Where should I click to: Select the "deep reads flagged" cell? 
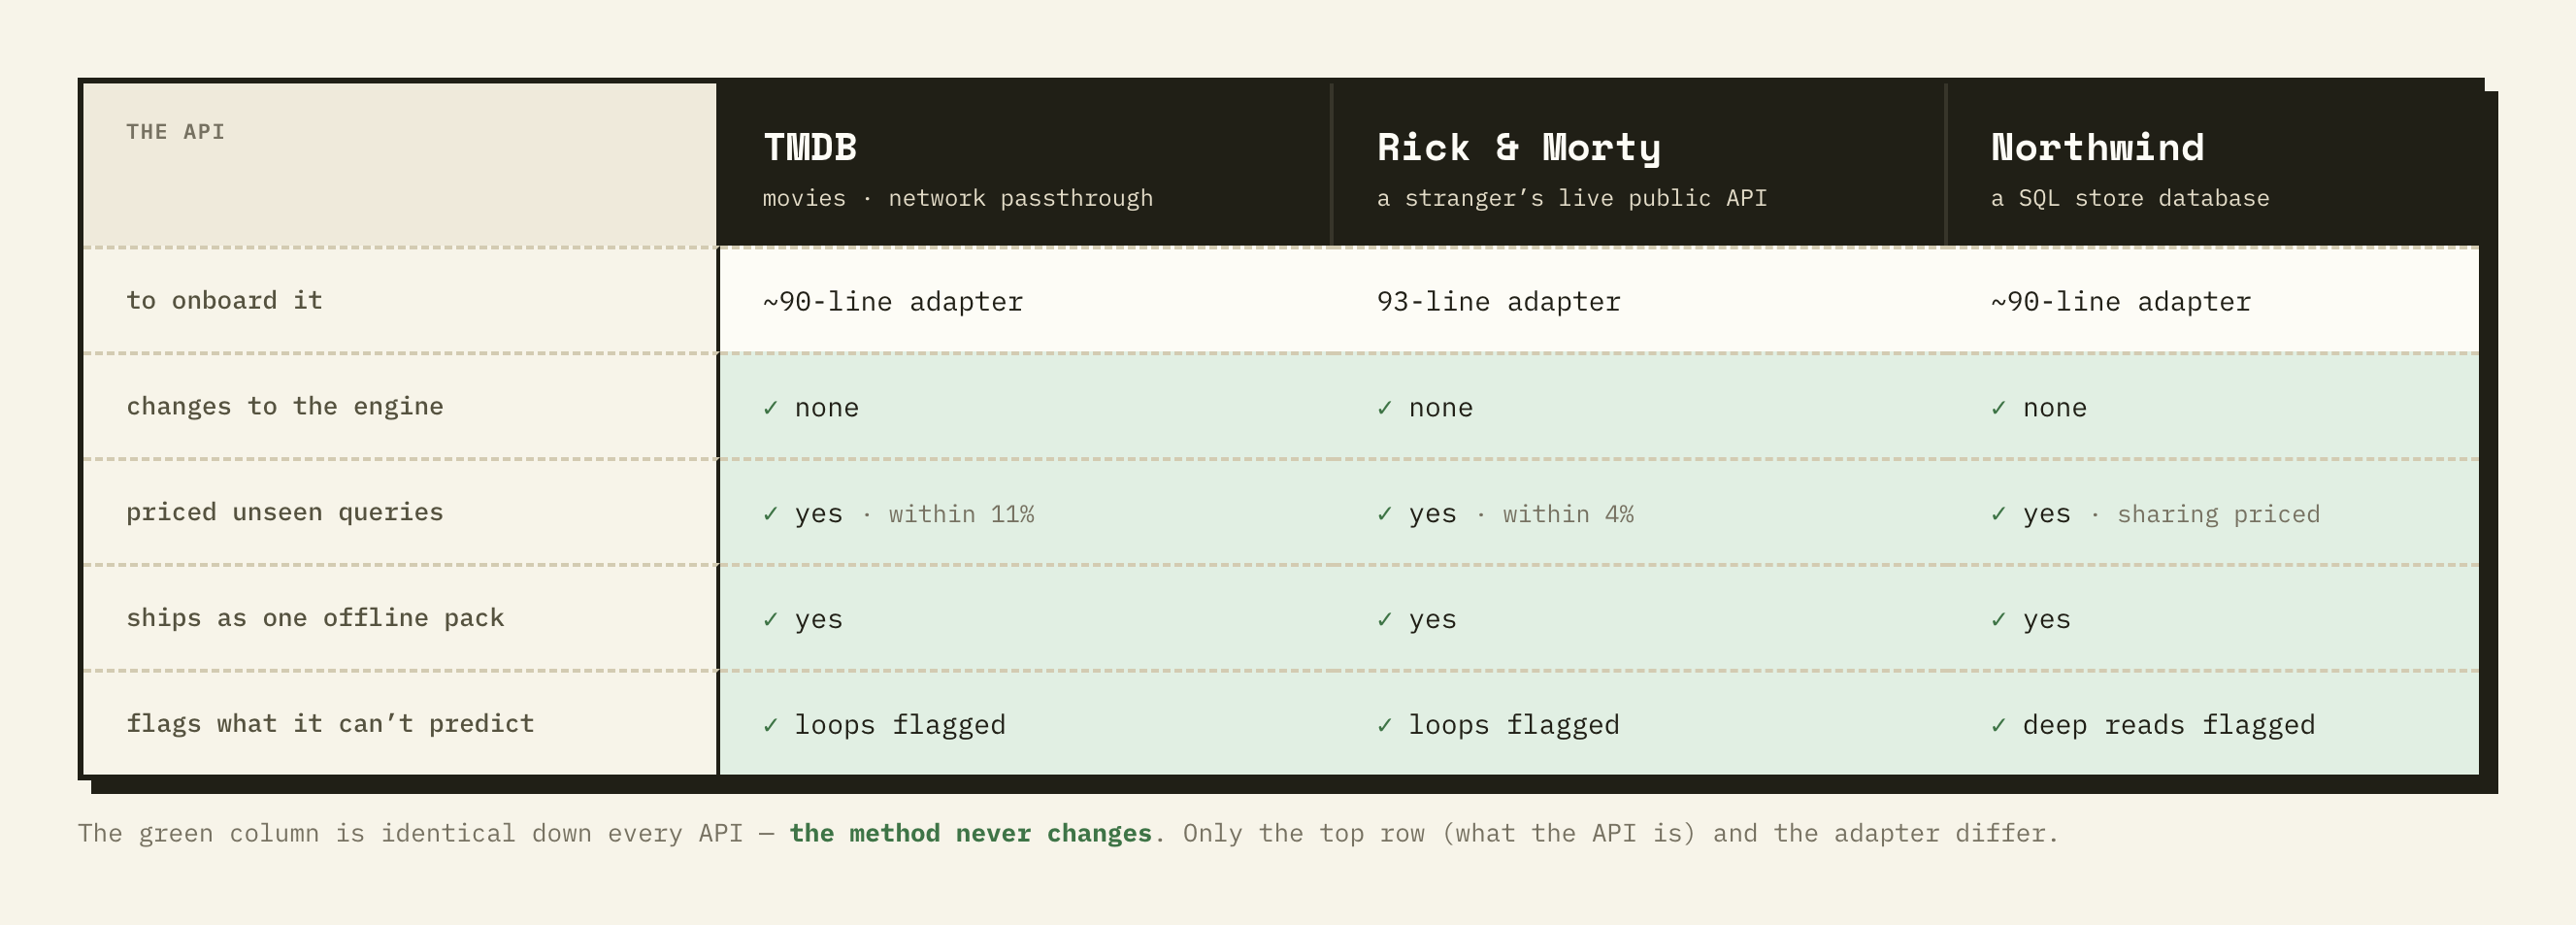(2169, 725)
